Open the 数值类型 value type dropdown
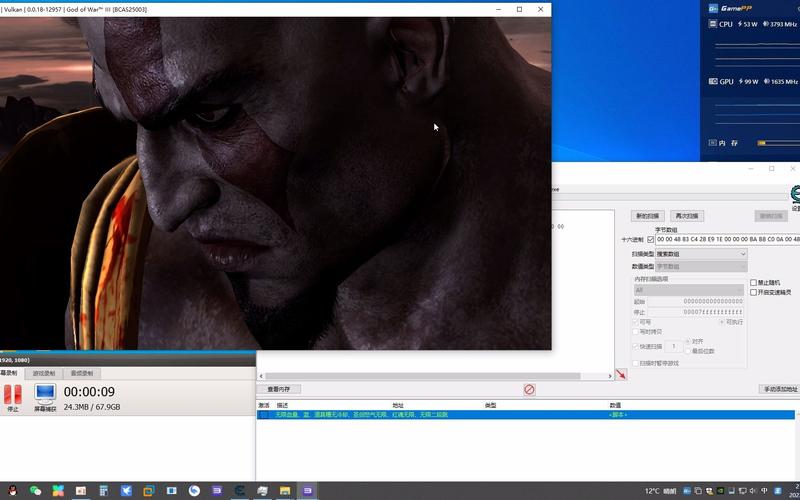This screenshot has height=500, width=800. pyautogui.click(x=701, y=267)
